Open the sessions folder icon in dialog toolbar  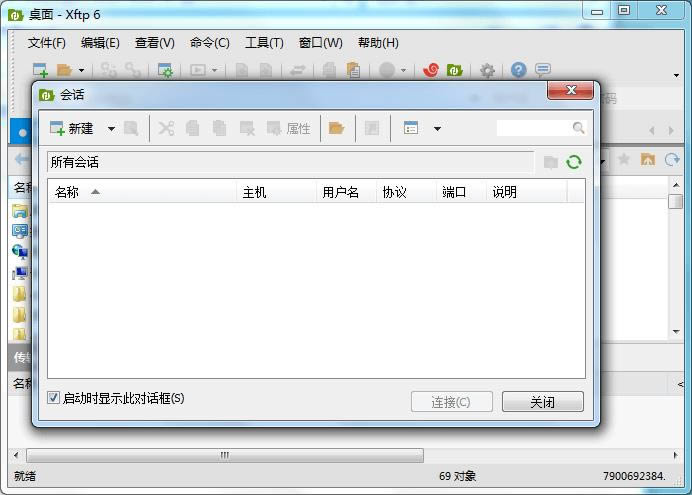(x=336, y=128)
